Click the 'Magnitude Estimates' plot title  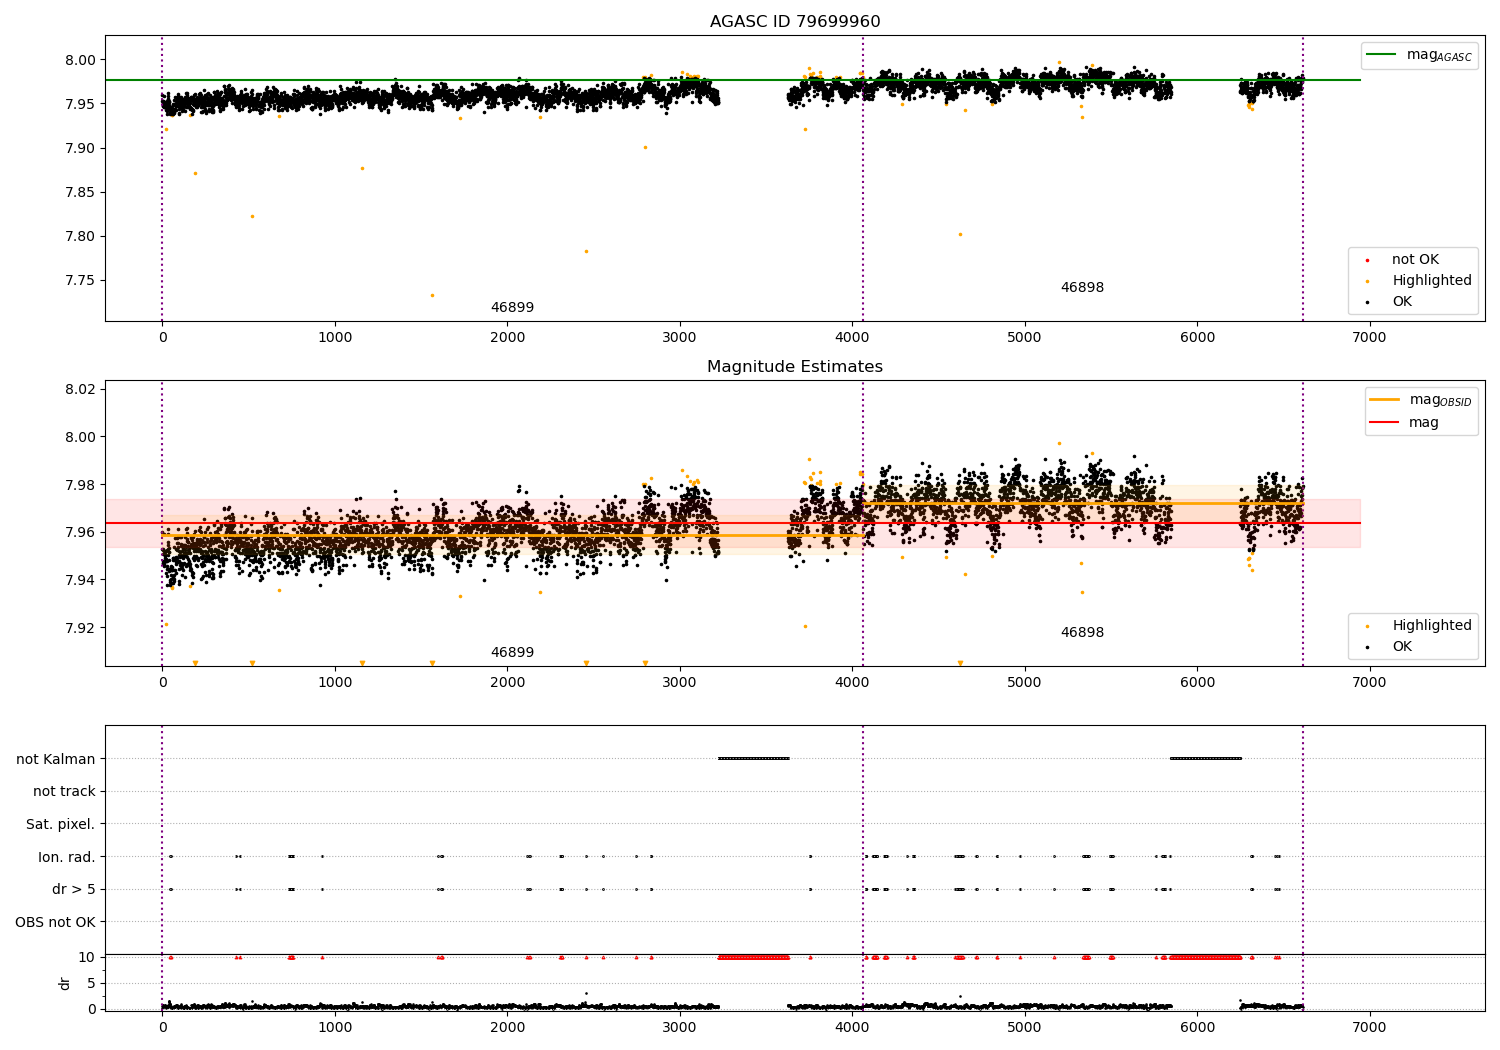click(795, 367)
